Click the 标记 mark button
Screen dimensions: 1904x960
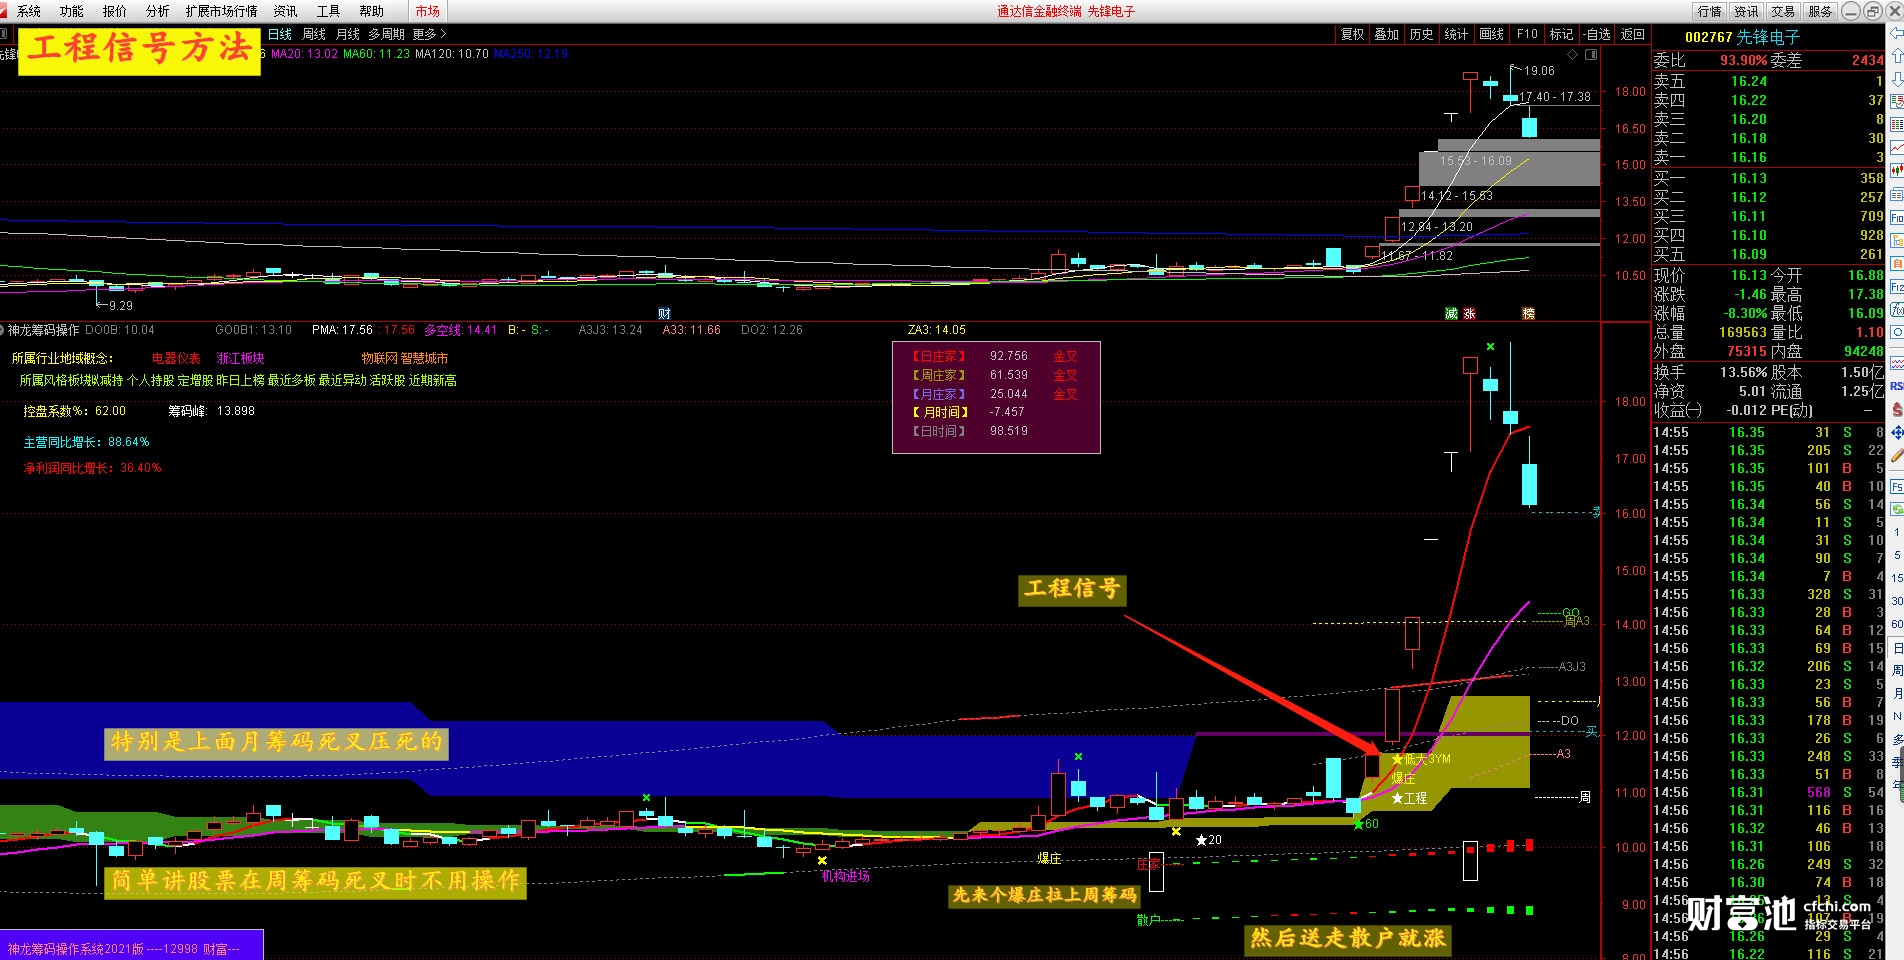pyautogui.click(x=1561, y=34)
